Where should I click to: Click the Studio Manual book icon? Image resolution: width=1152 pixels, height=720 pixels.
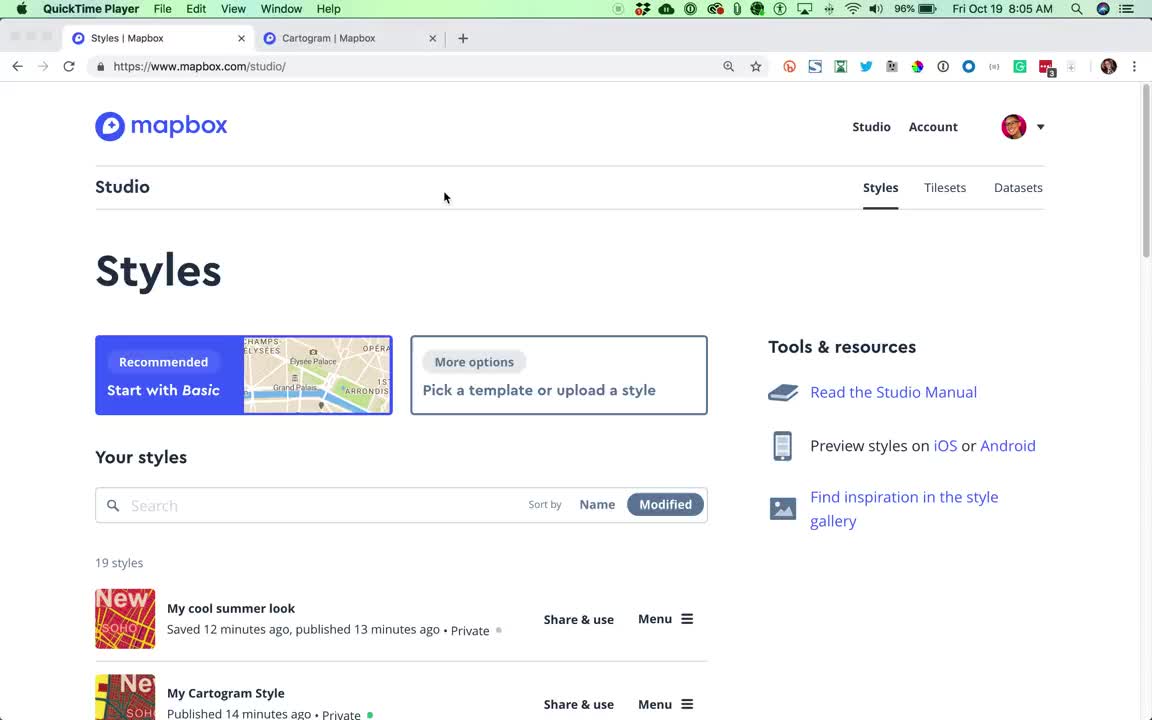[783, 392]
